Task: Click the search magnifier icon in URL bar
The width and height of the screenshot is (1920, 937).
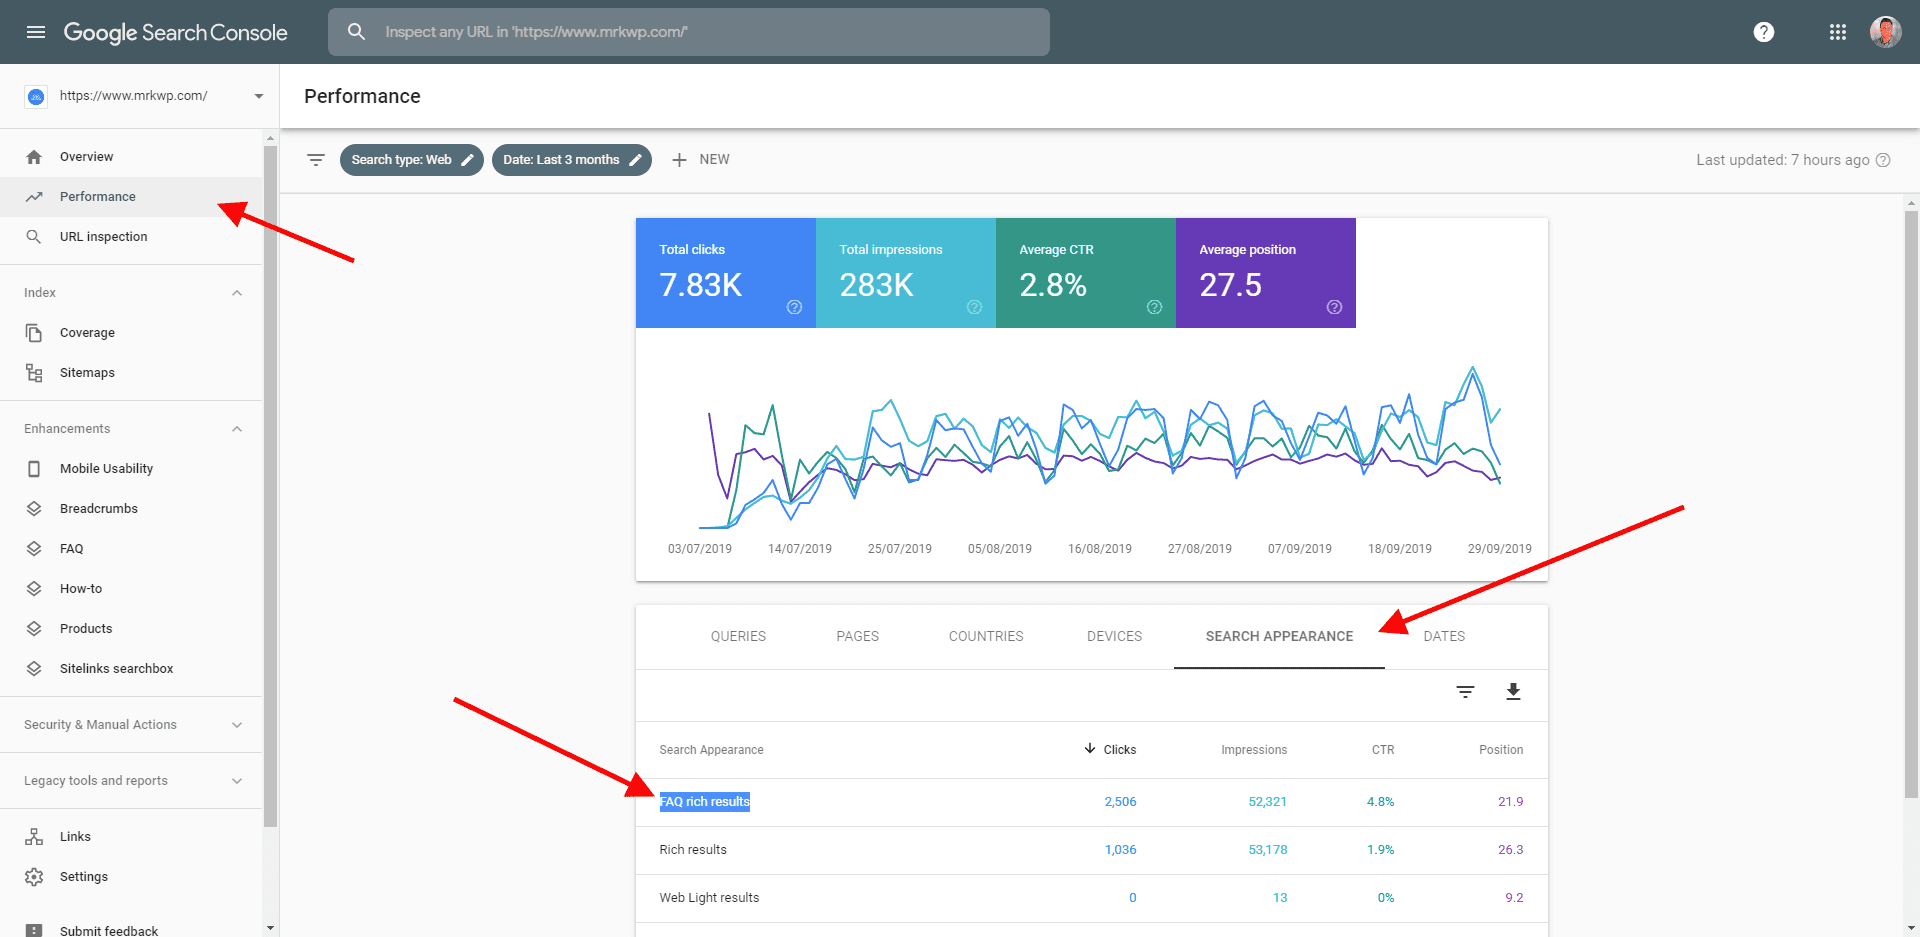Action: tap(356, 32)
